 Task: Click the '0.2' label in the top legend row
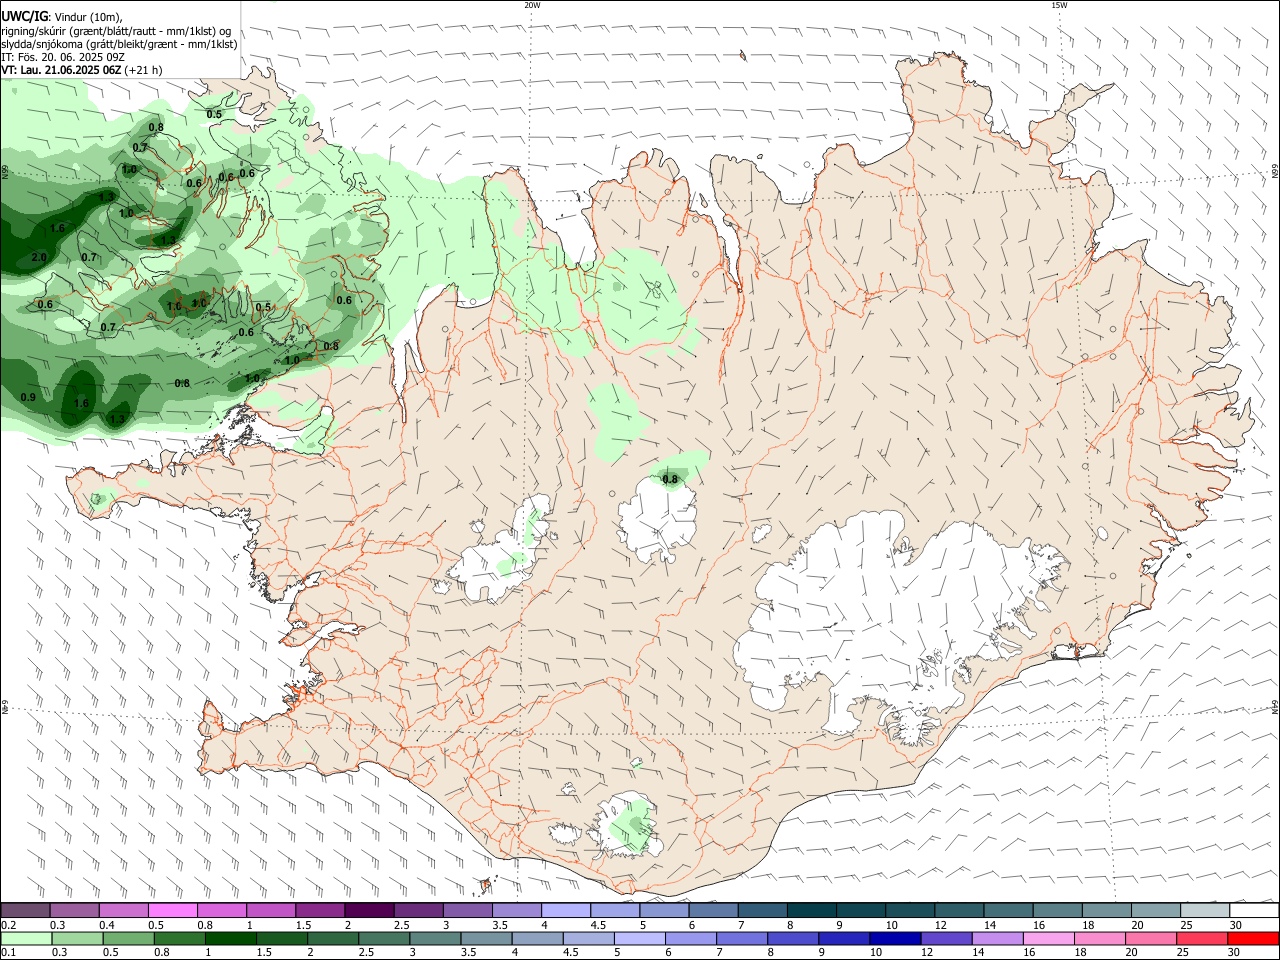(x=8, y=925)
